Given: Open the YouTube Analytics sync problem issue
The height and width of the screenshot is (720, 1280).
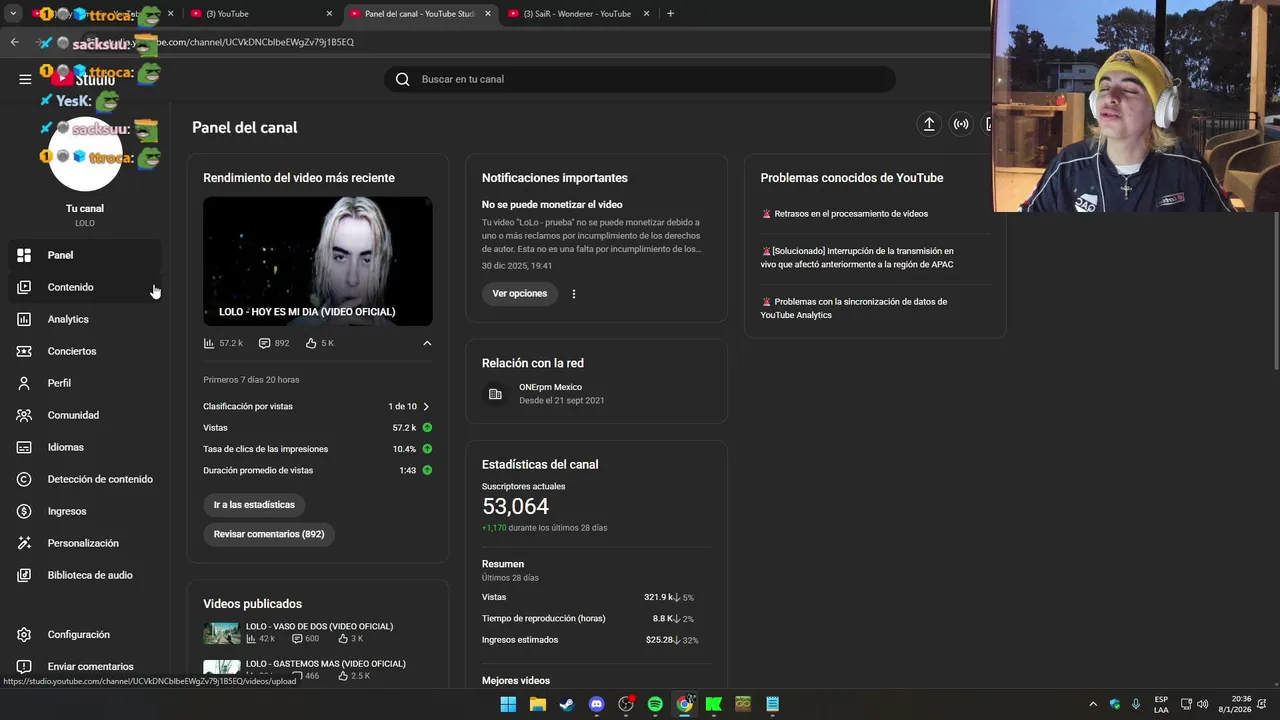Looking at the screenshot, I should 854,308.
